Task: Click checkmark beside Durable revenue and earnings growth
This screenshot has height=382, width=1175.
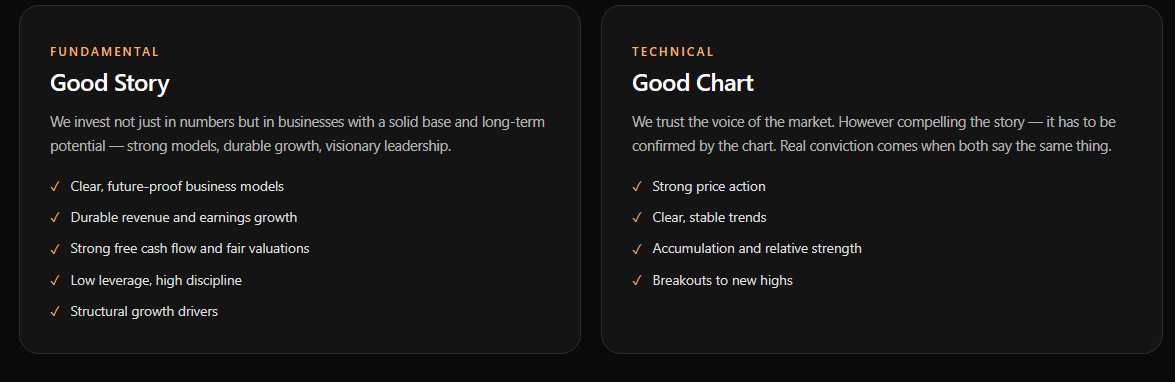Action: click(55, 218)
